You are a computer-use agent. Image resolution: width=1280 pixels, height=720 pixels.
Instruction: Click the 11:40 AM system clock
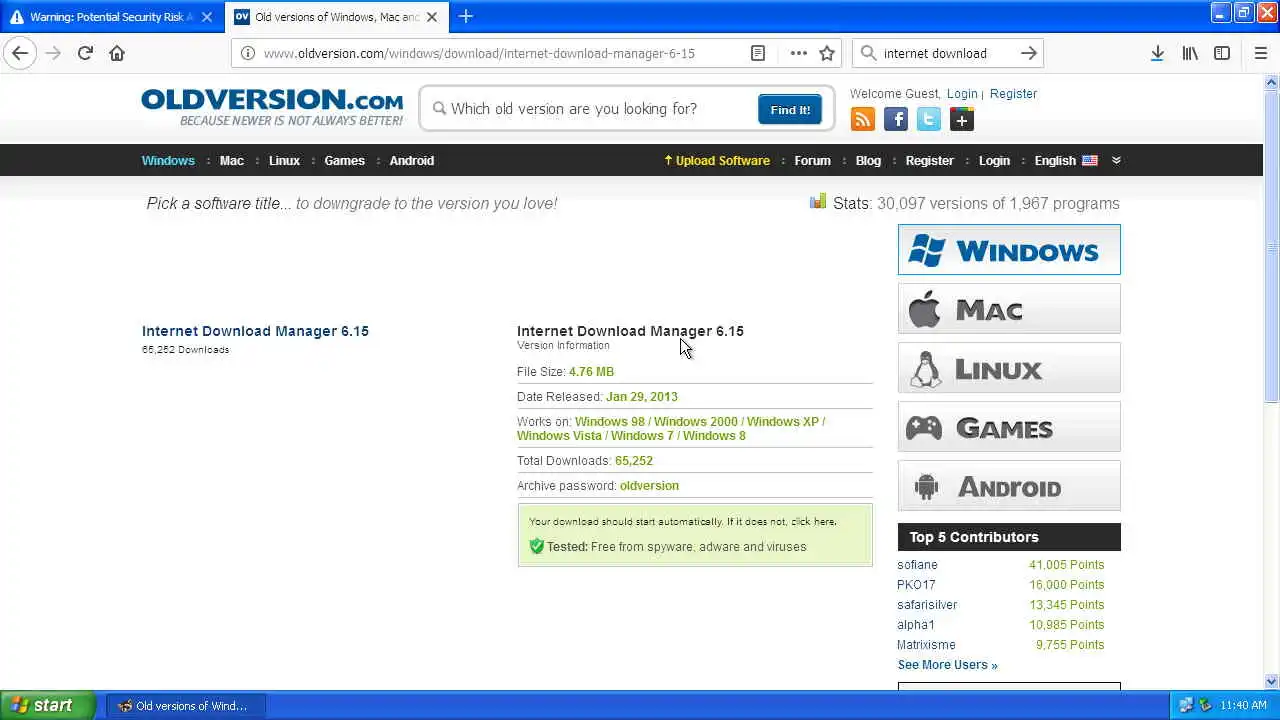(1243, 705)
